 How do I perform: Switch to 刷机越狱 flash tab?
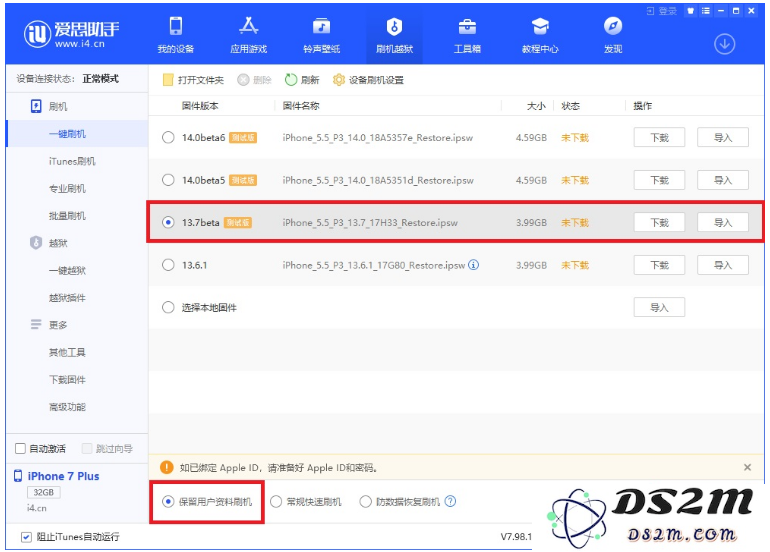[x=394, y=35]
